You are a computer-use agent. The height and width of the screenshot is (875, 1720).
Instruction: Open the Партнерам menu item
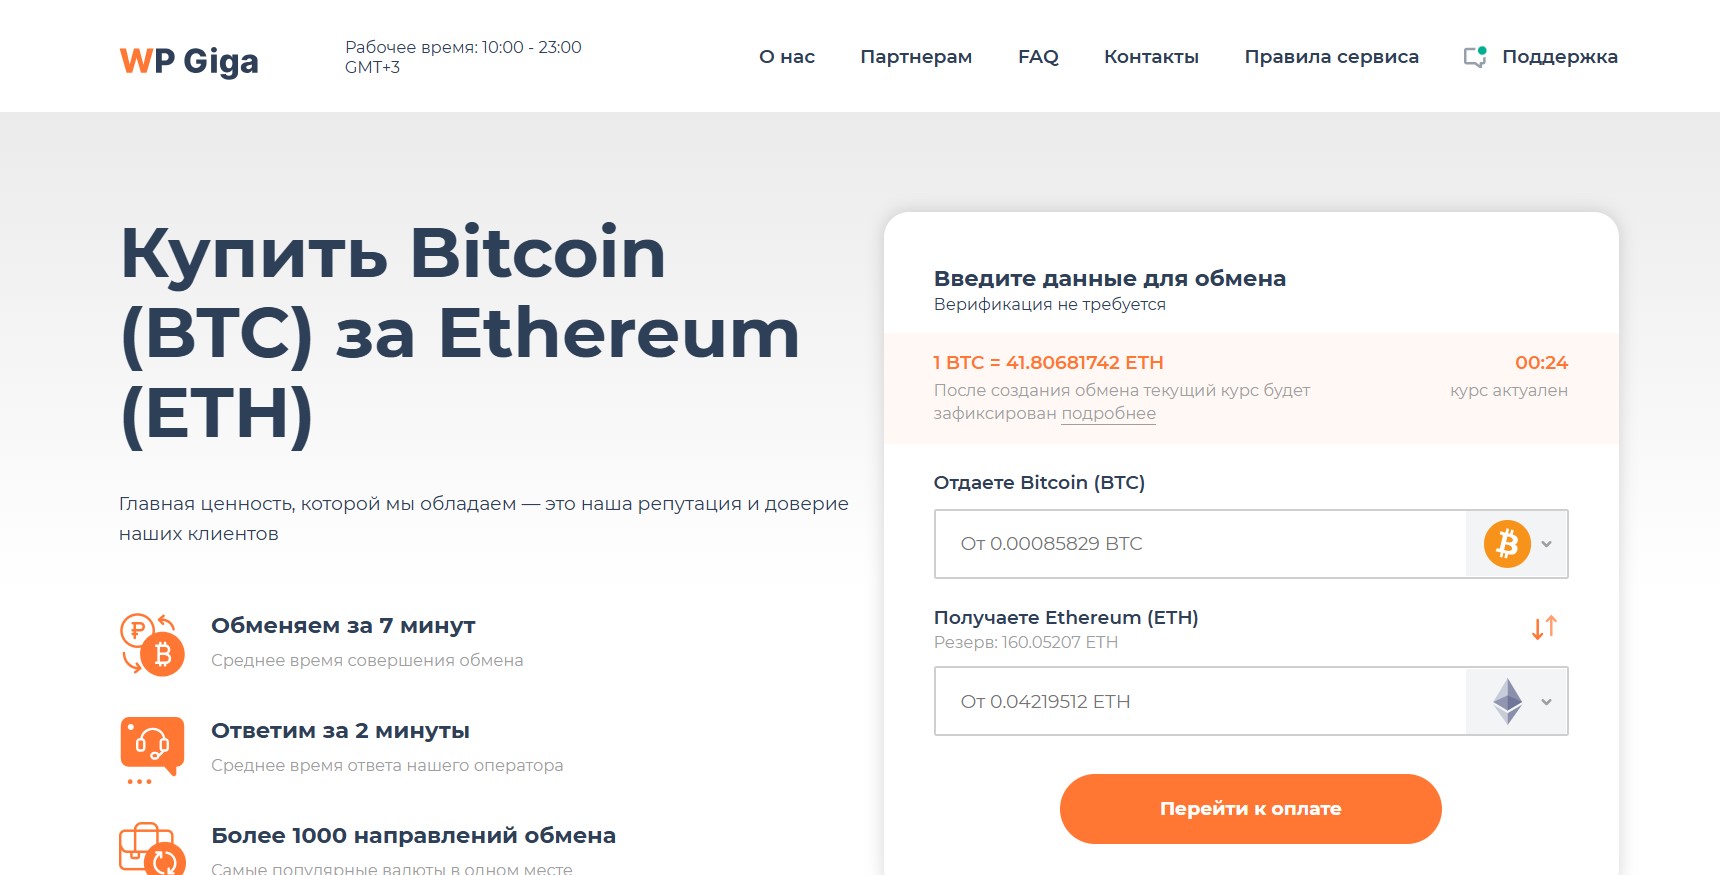[916, 57]
